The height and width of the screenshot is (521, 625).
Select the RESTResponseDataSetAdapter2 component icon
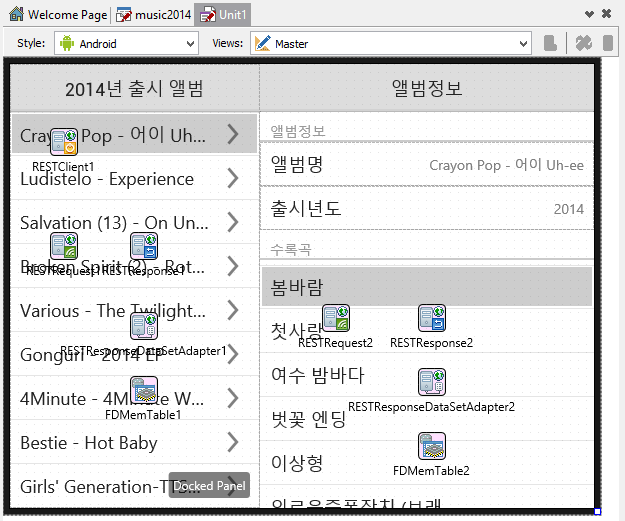point(432,382)
